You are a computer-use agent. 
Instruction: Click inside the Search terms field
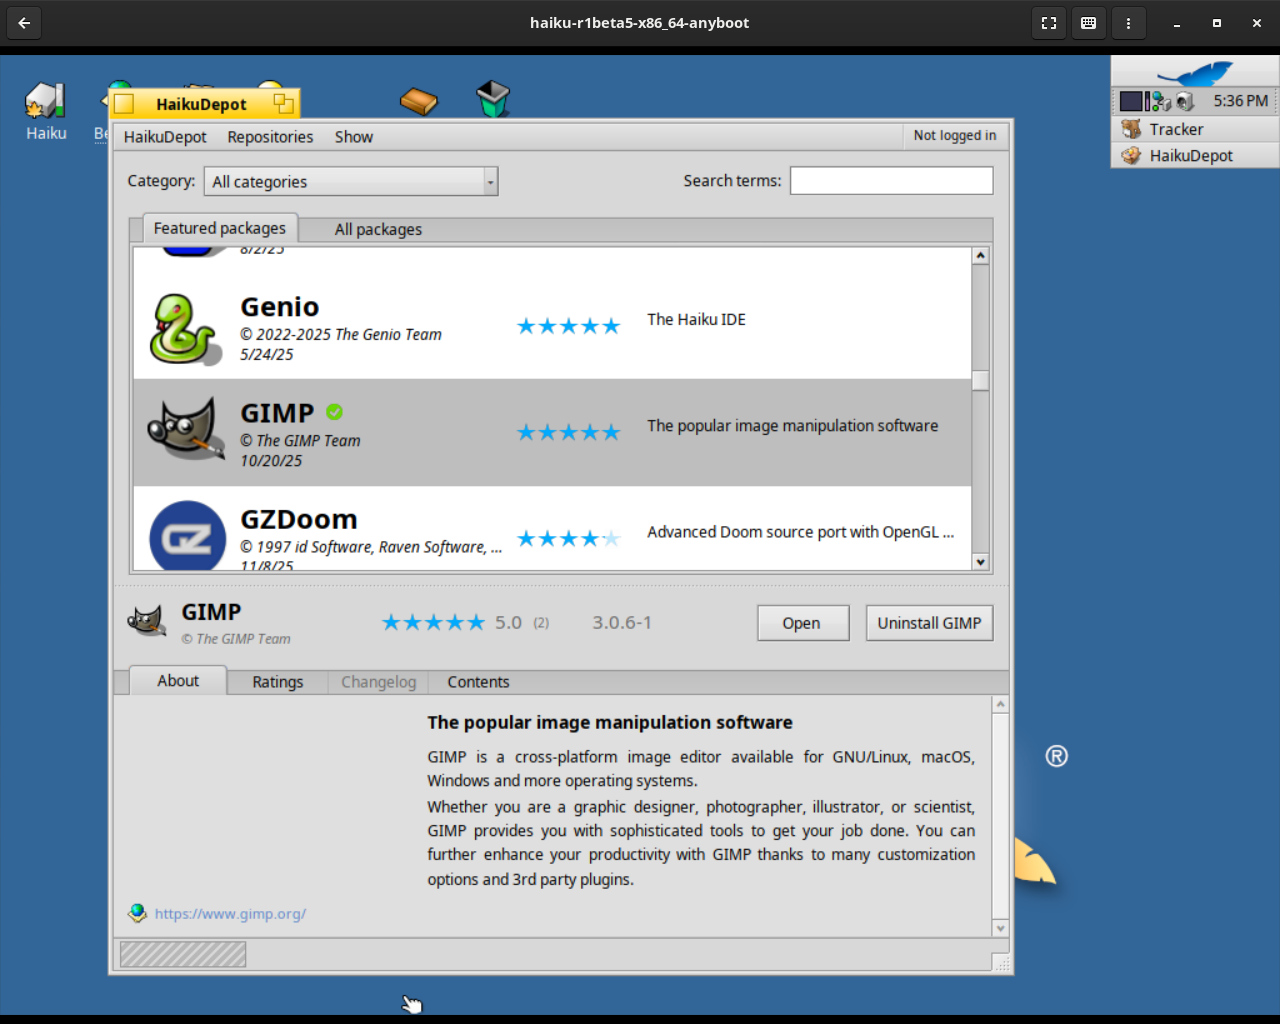[x=890, y=180]
